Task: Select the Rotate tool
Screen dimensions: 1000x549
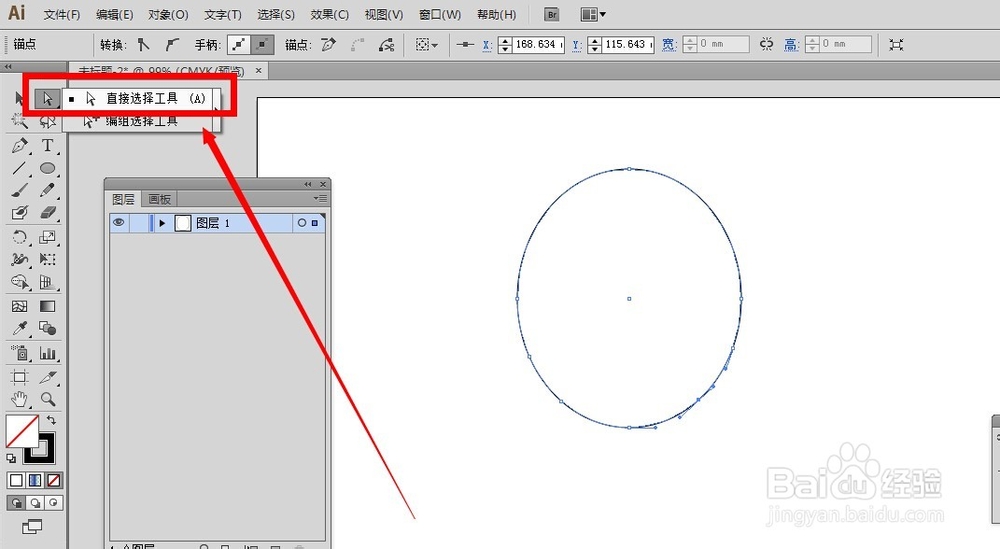Action: (20, 237)
